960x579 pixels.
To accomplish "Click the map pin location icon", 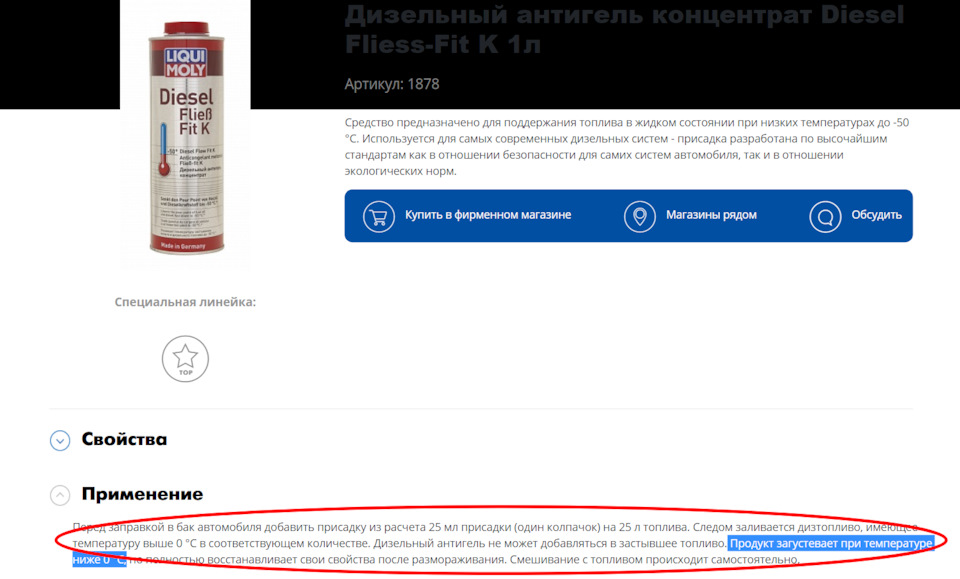I will (x=639, y=217).
